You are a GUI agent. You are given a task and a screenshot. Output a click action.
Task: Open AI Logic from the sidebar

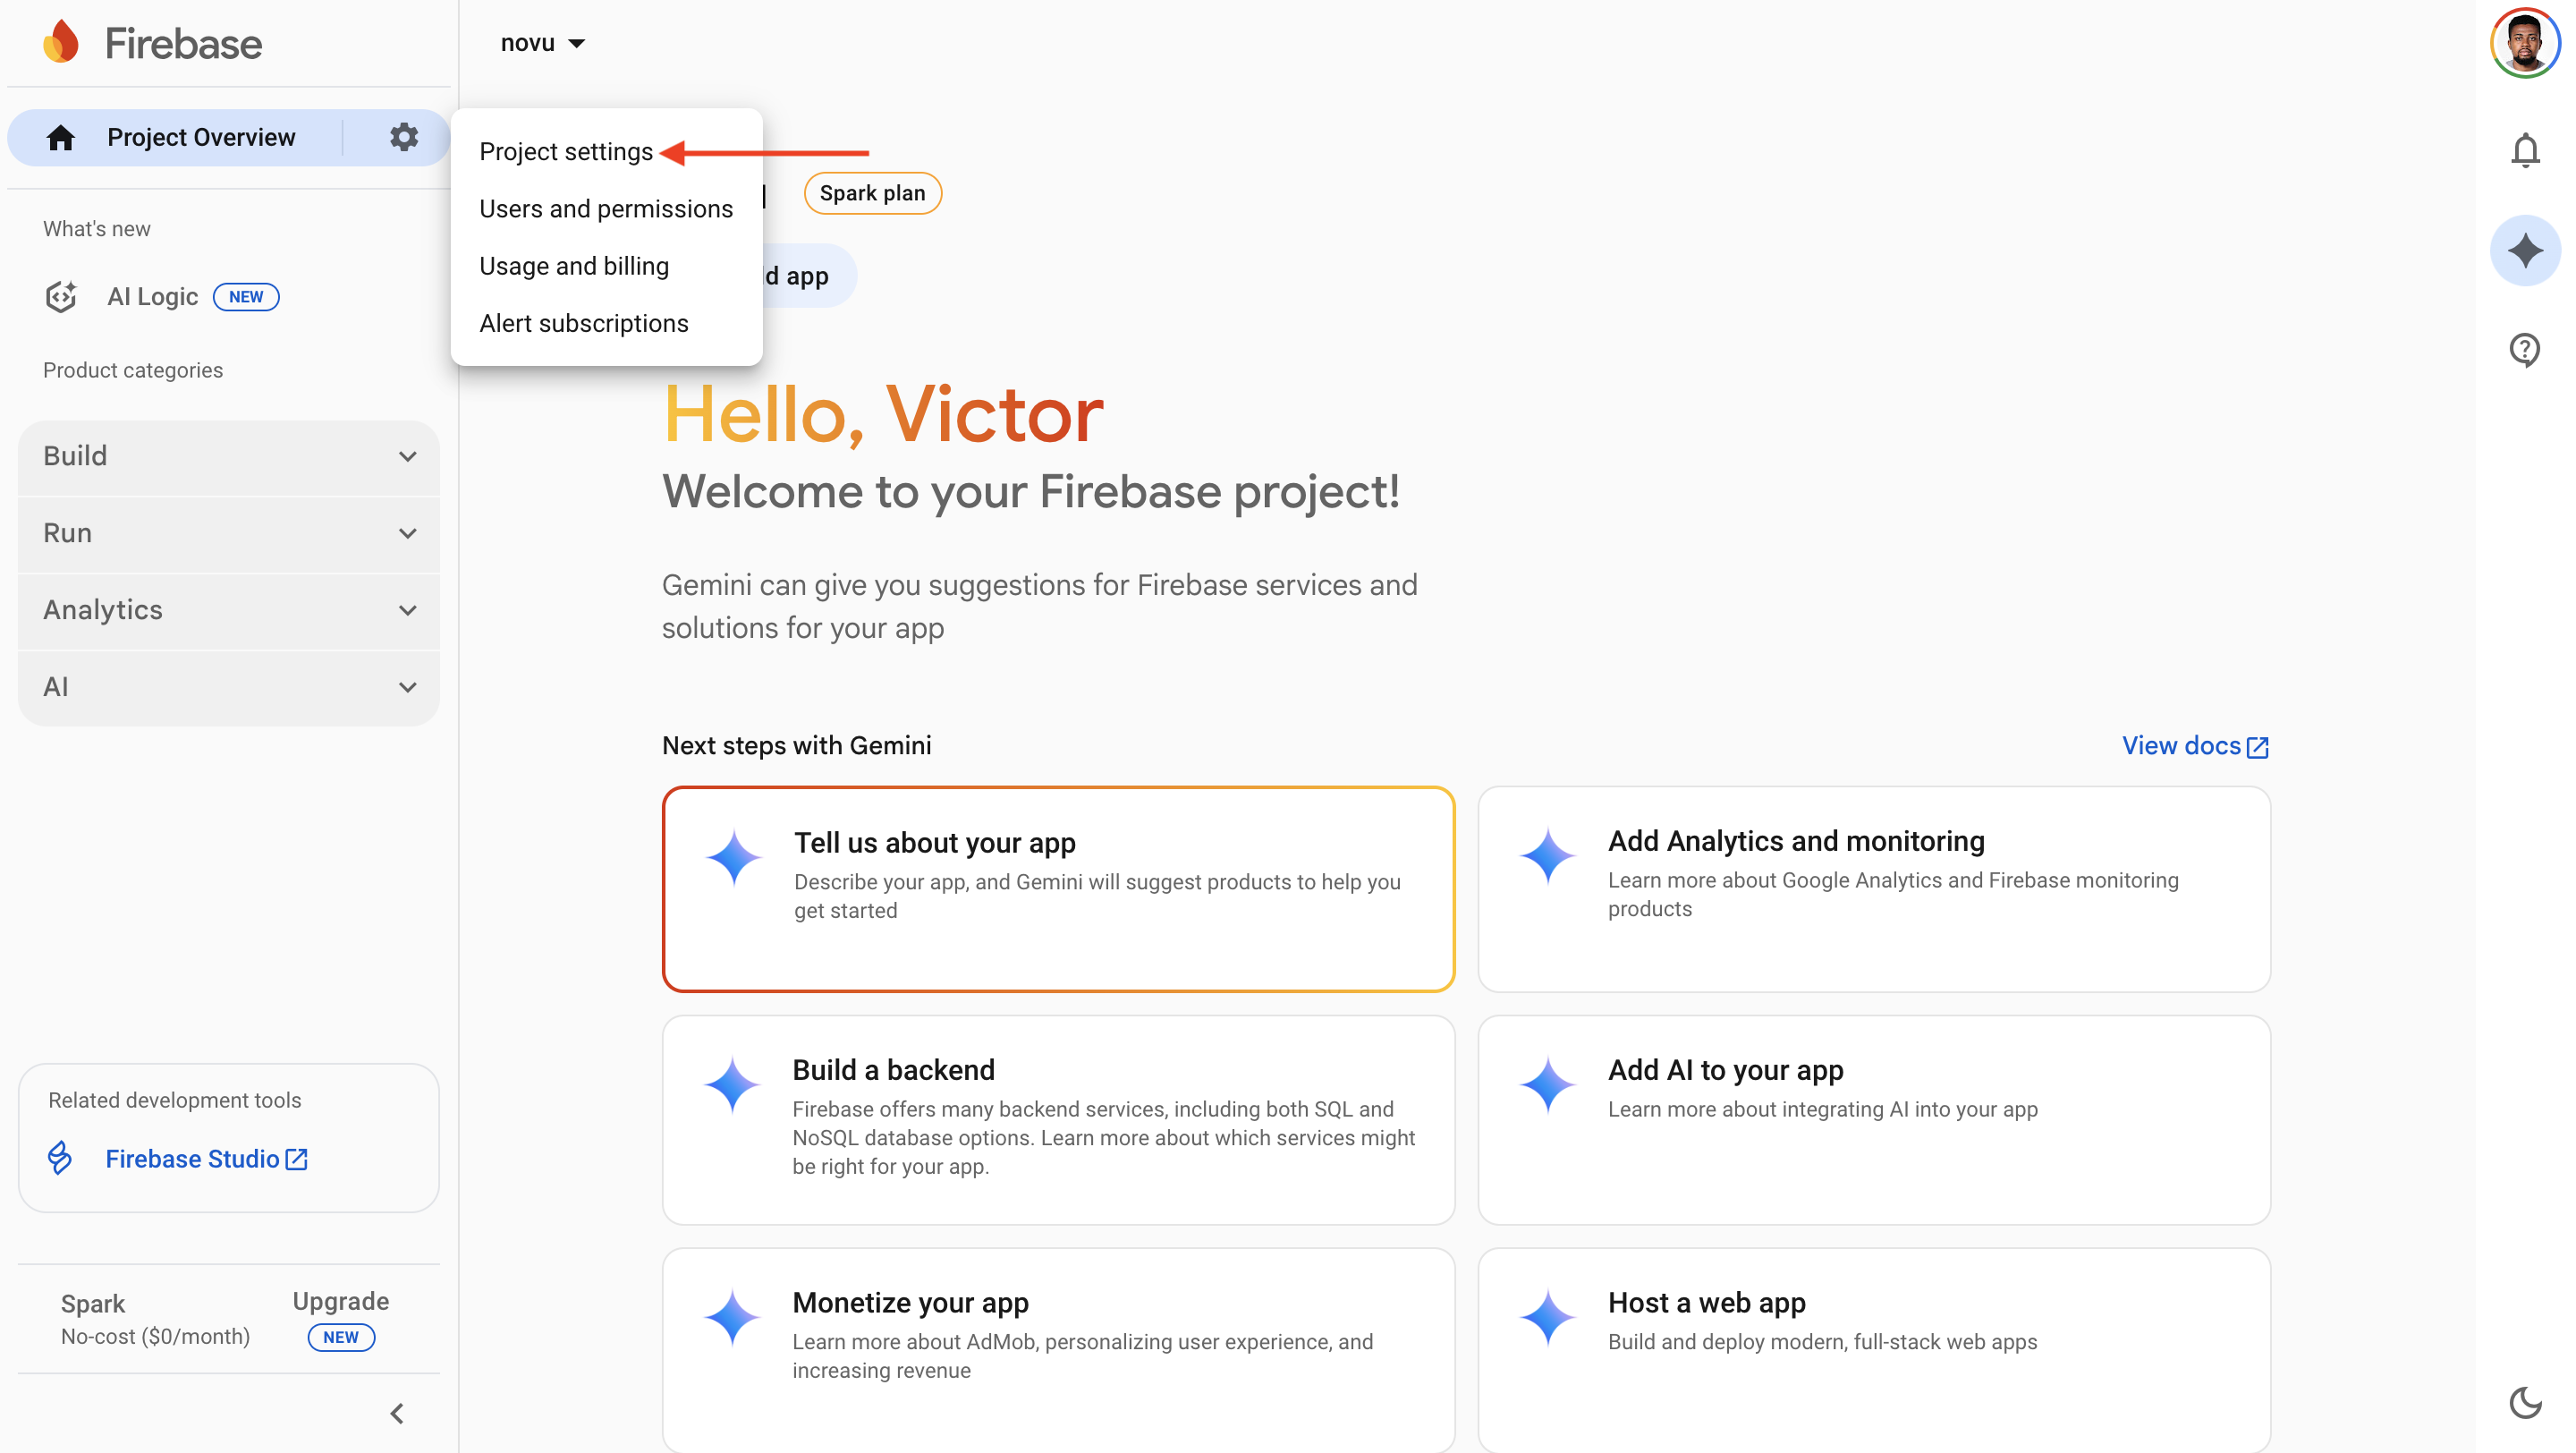point(152,296)
